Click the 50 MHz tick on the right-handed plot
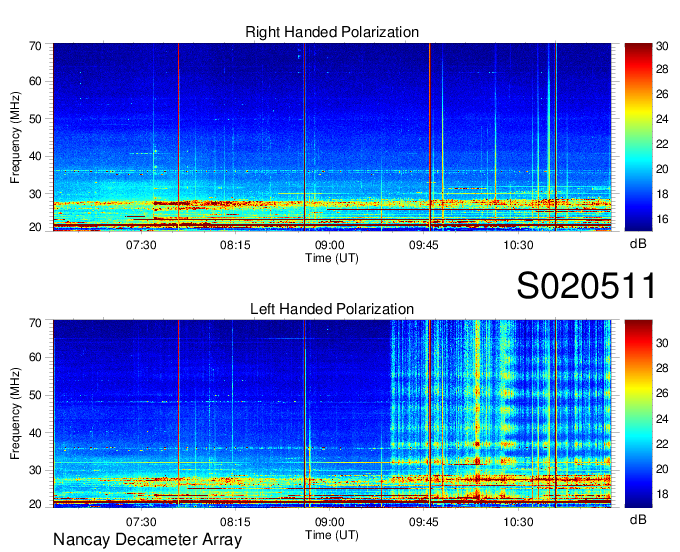 pos(35,119)
